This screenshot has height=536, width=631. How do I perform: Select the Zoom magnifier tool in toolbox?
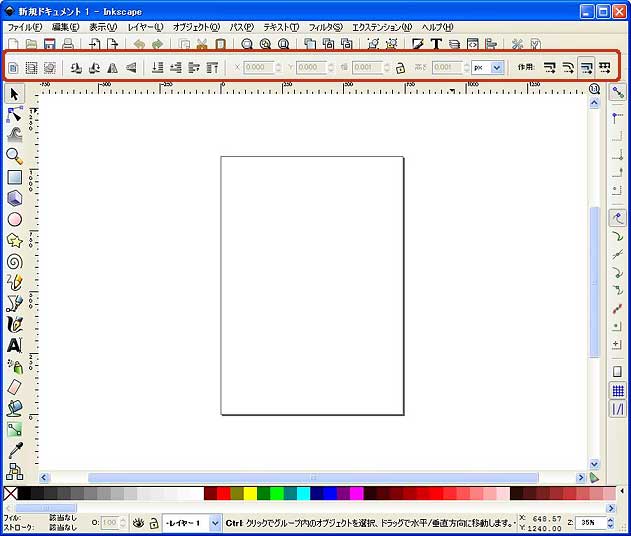[x=14, y=156]
